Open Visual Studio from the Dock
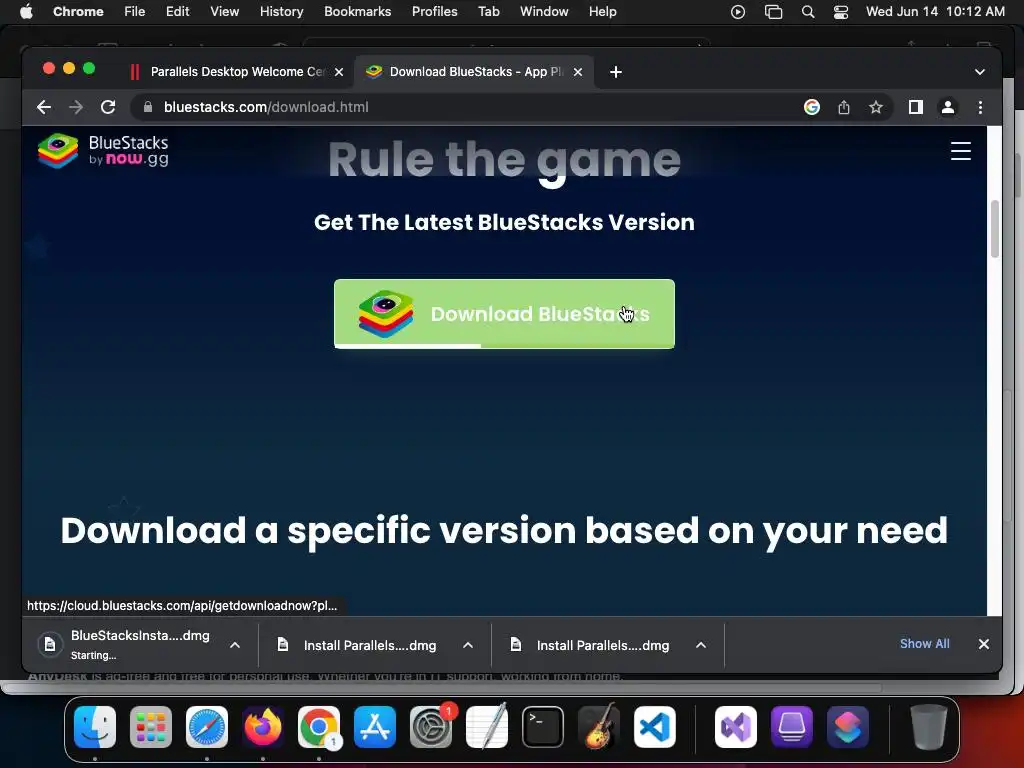The height and width of the screenshot is (768, 1024). (x=736, y=727)
